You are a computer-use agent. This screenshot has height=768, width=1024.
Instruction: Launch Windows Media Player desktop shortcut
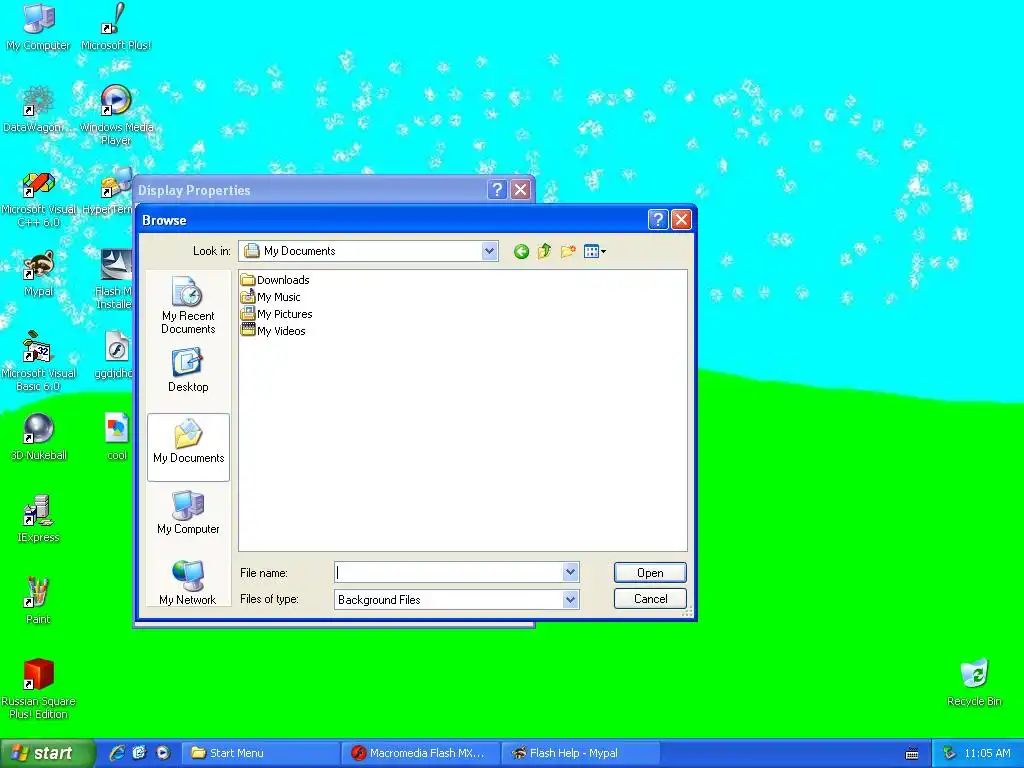116,114
